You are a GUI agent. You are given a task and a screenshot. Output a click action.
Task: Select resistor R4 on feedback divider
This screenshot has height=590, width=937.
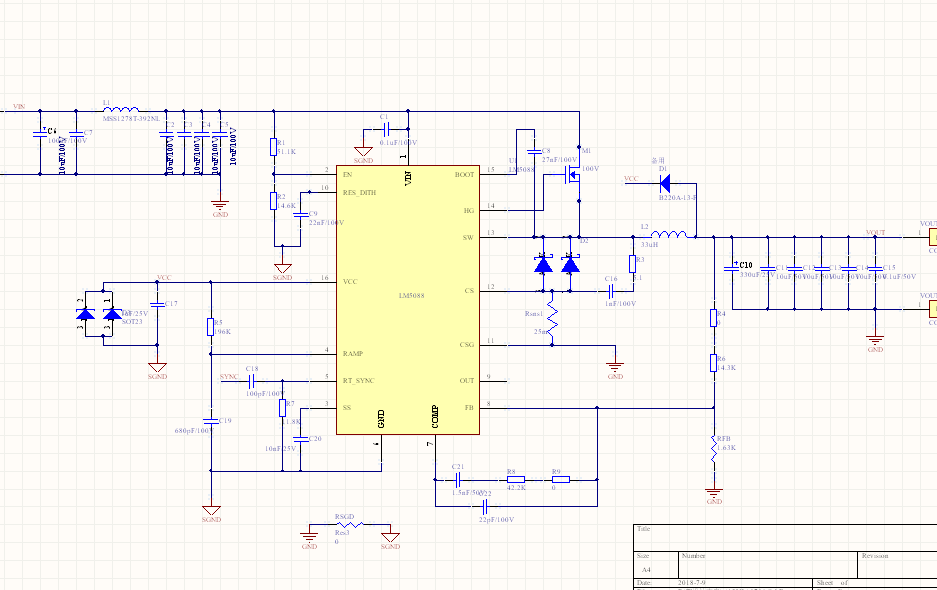click(x=714, y=318)
